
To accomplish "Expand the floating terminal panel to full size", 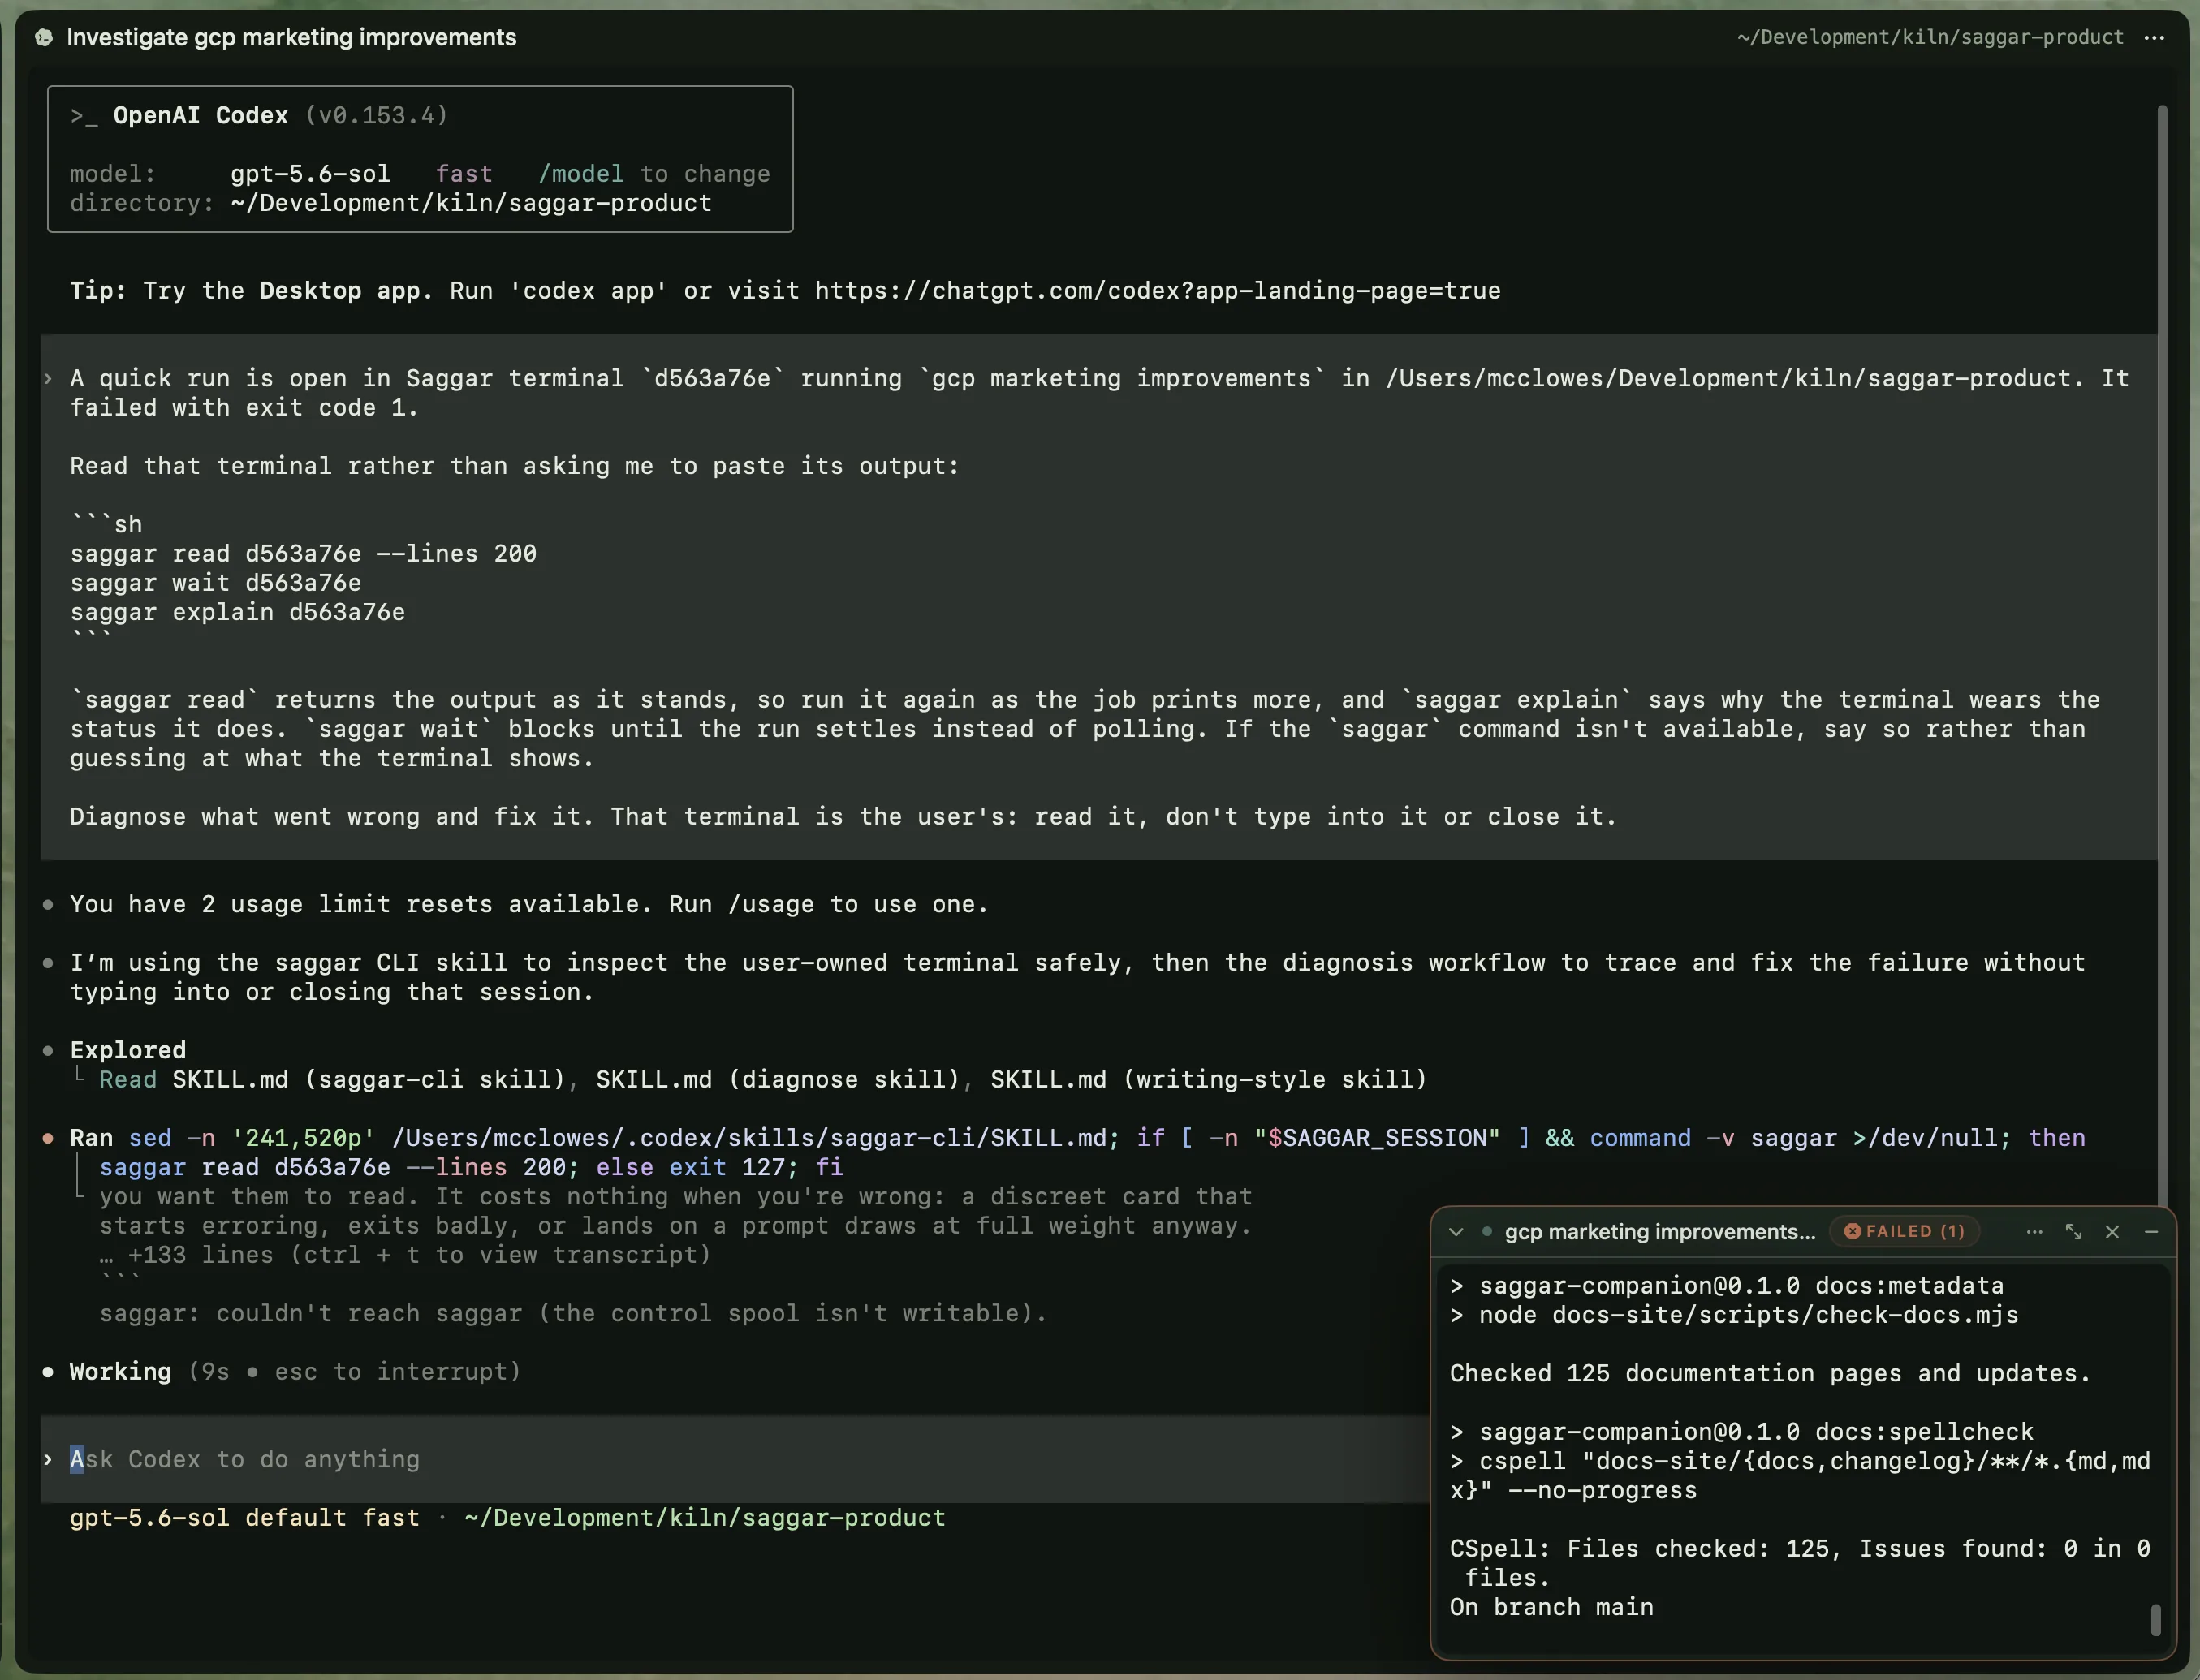I will pyautogui.click(x=2073, y=1232).
